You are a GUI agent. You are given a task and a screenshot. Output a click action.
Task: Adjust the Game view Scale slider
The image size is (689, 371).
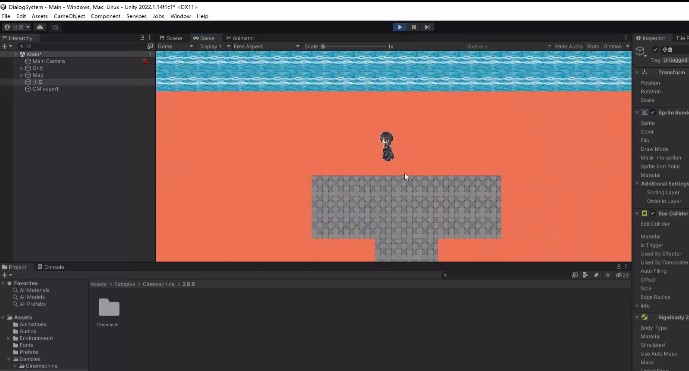click(354, 46)
